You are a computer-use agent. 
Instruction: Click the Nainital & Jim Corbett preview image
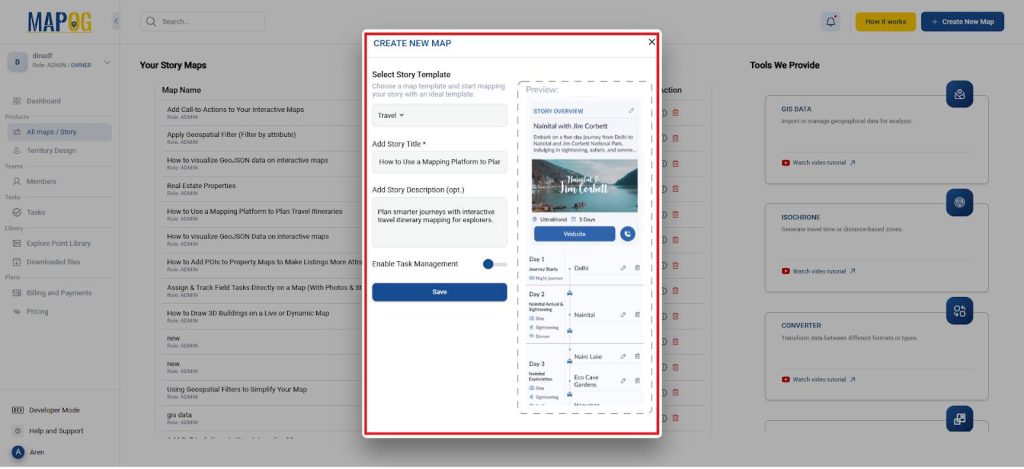[584, 186]
